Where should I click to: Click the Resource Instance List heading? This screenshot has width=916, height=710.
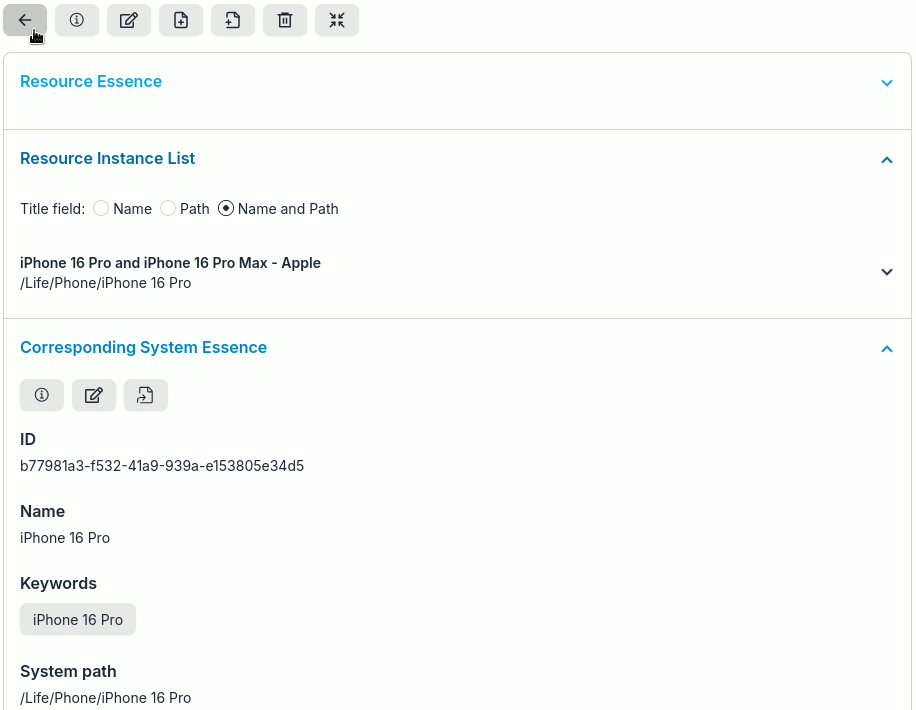click(107, 158)
